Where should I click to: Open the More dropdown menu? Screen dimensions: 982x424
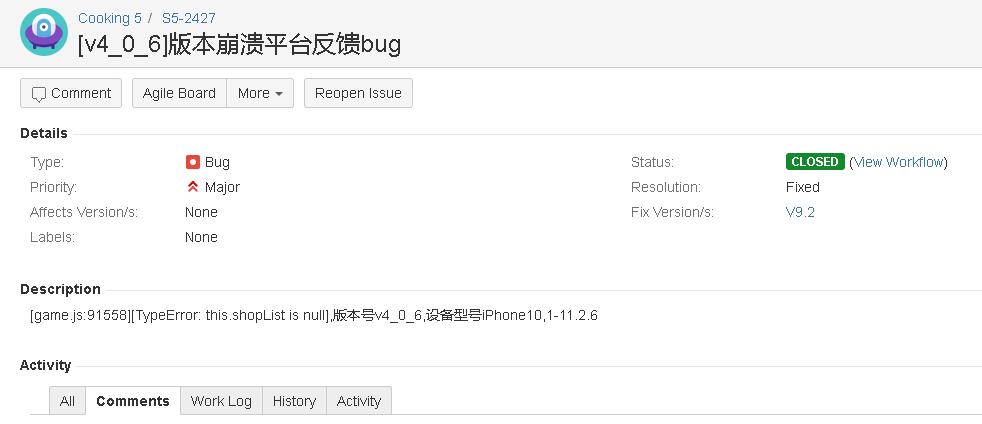point(260,93)
